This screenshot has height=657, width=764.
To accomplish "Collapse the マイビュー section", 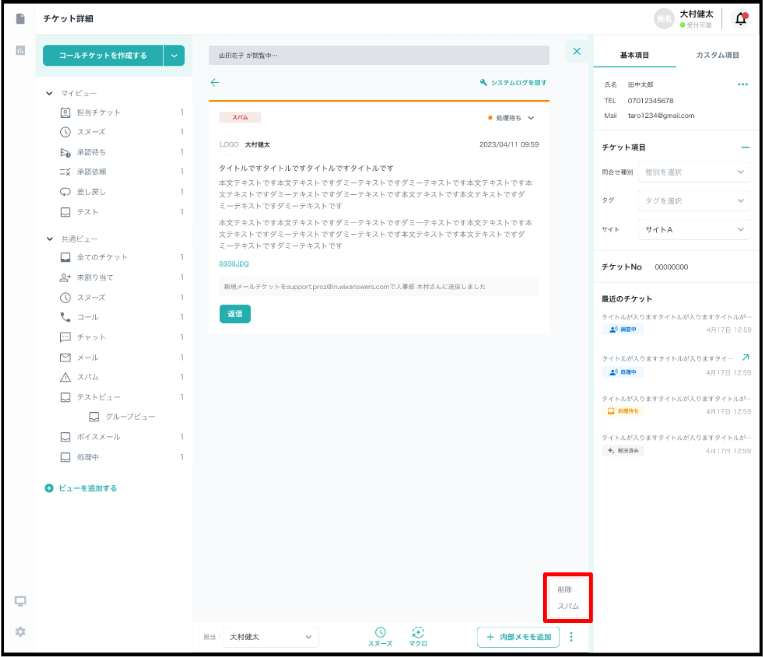I will 50,93.
